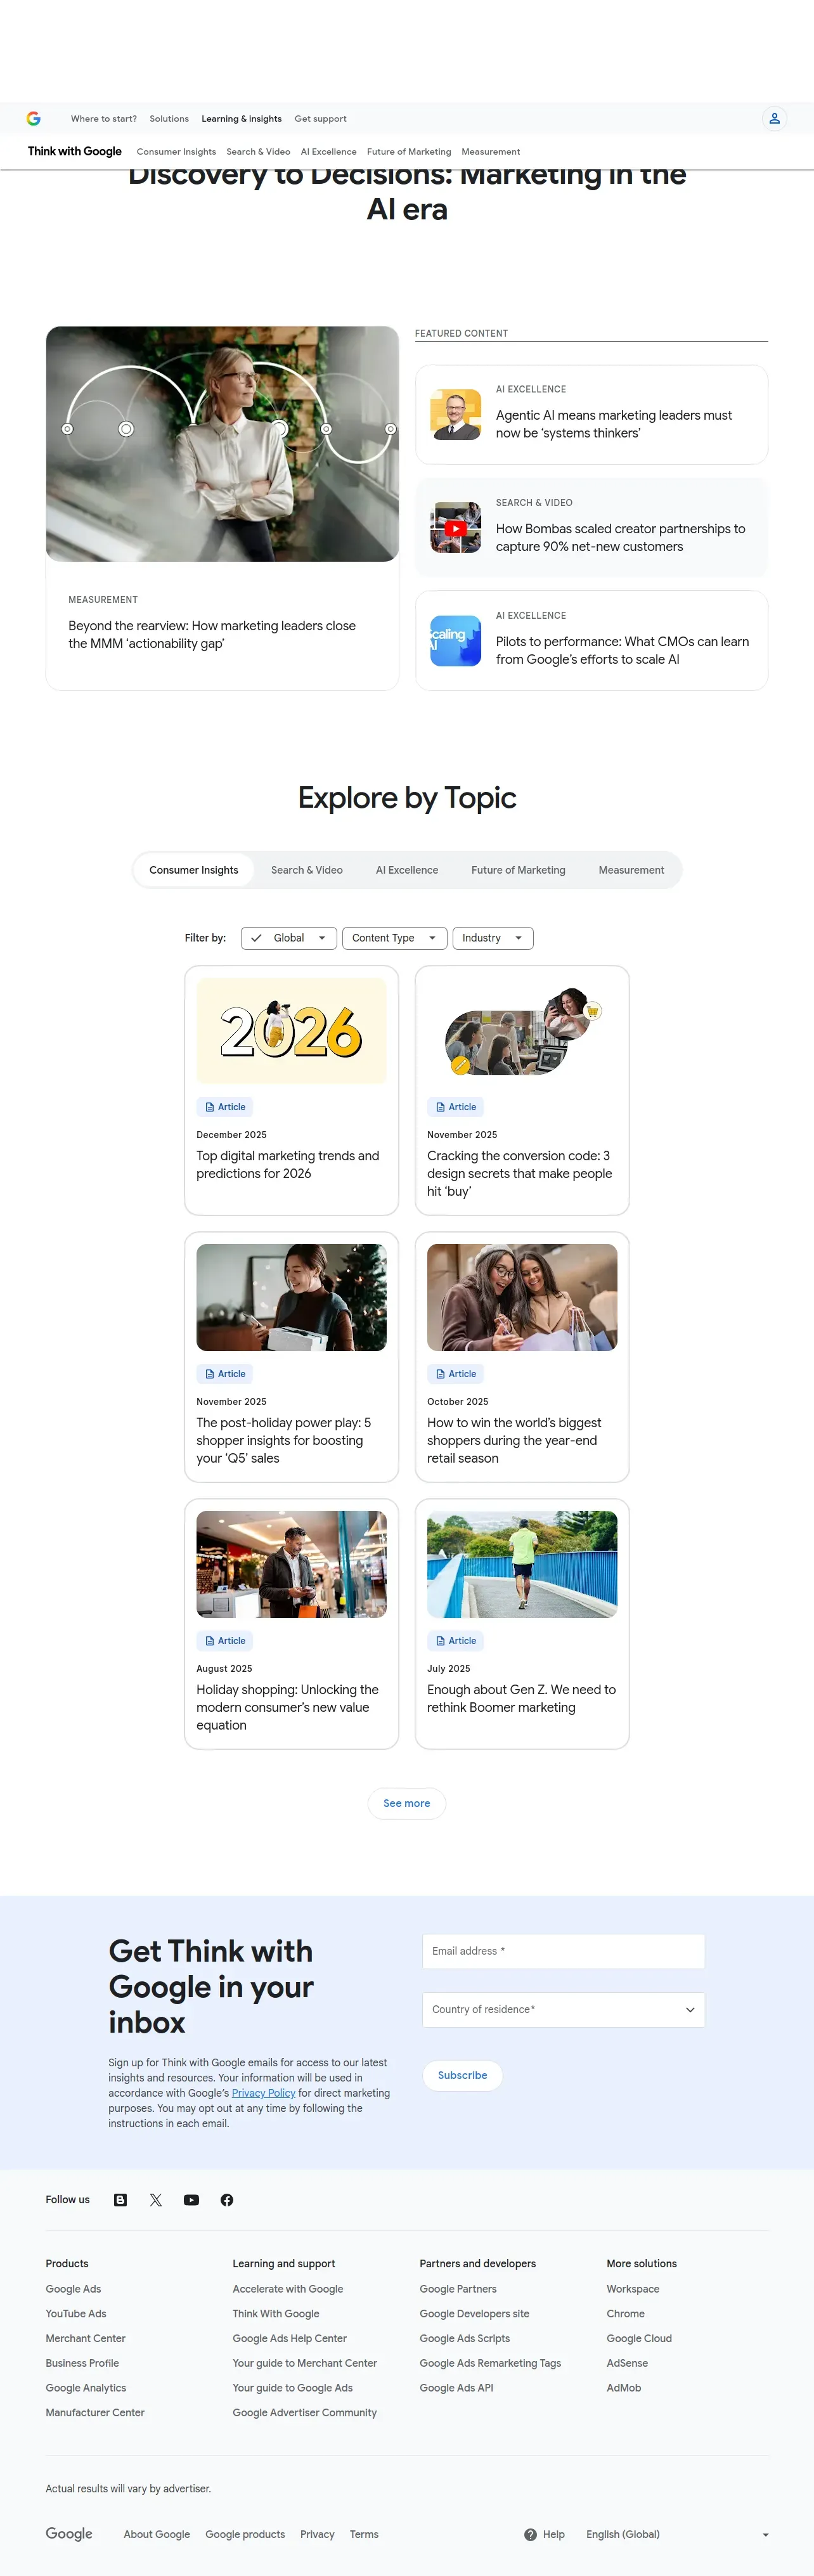This screenshot has height=2576, width=814.
Task: Open the post-holiday power play article
Action: pos(291,1357)
